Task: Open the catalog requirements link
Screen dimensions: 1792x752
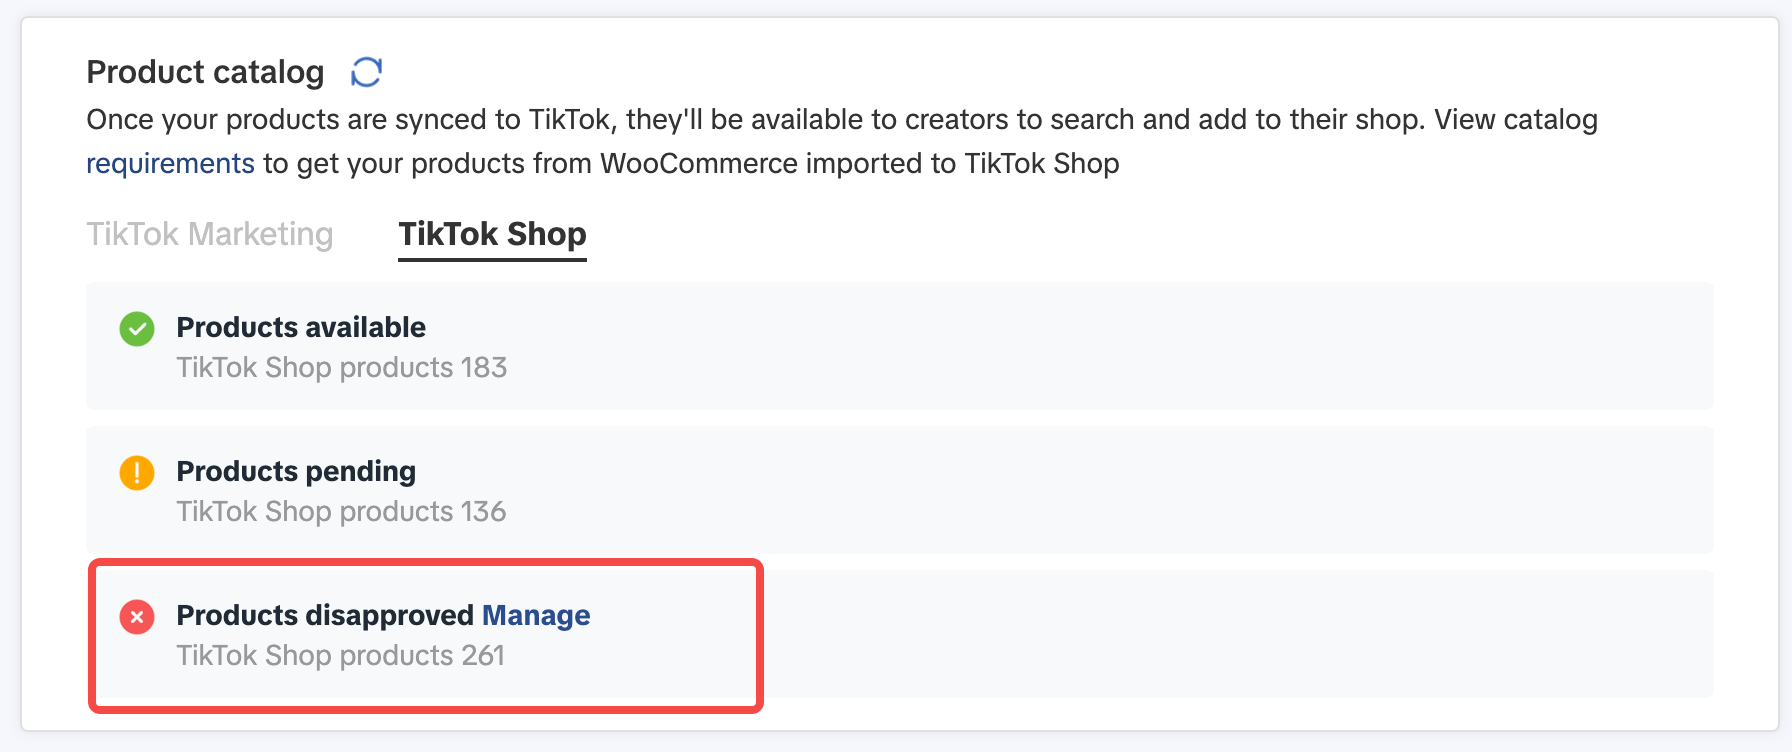Action: click(170, 163)
